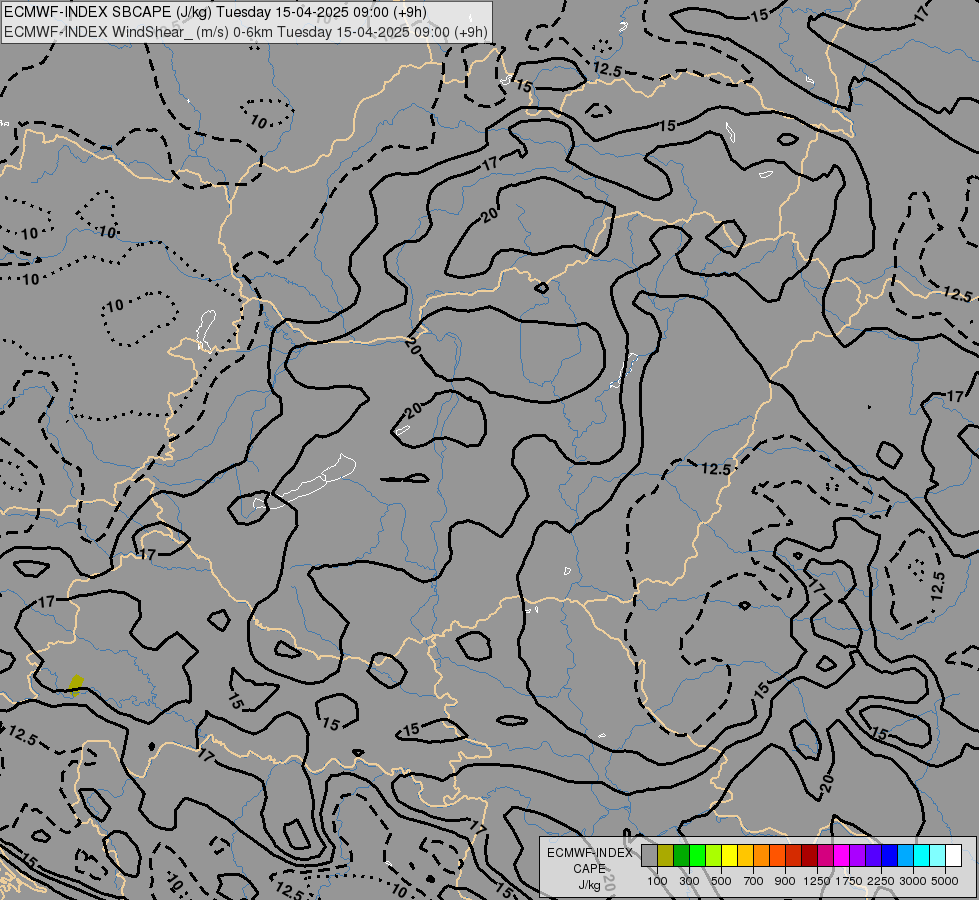Click the "ECMWF-INDEX" label in the legend box
This screenshot has height=900, width=979.
pos(589,853)
